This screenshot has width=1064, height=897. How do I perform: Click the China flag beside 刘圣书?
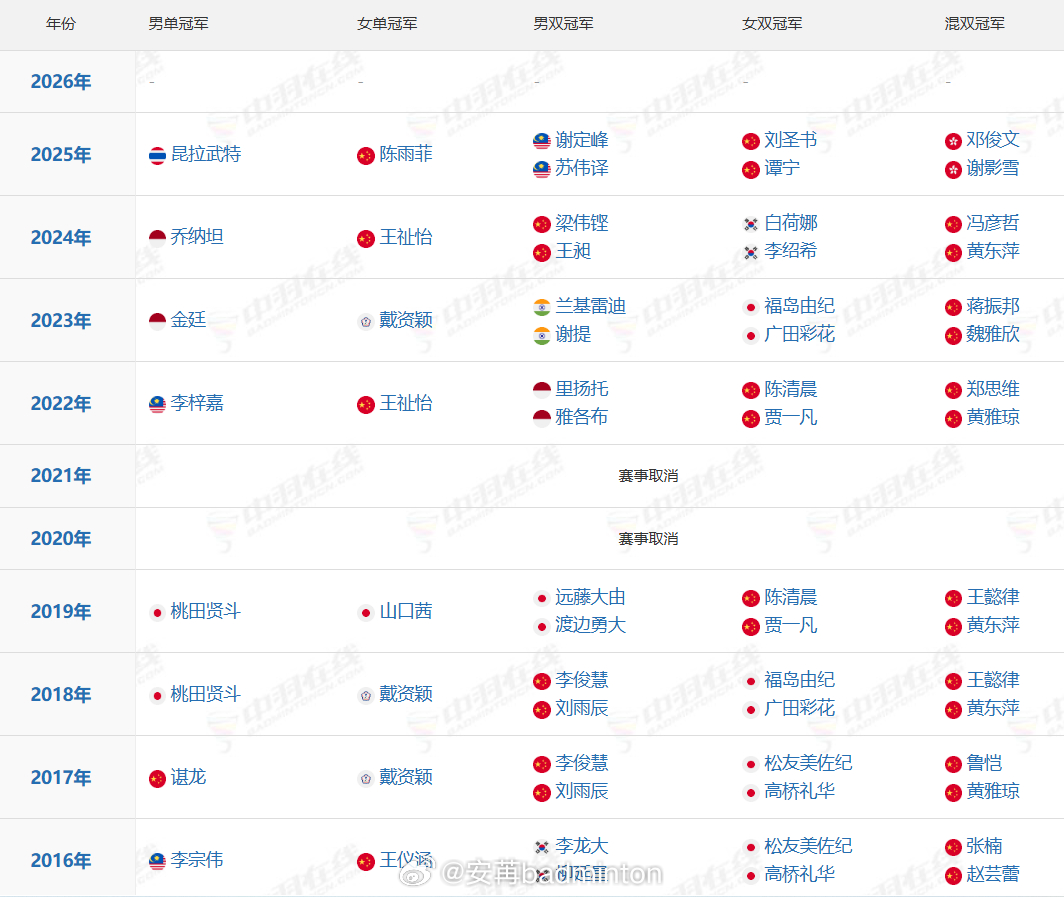[750, 141]
